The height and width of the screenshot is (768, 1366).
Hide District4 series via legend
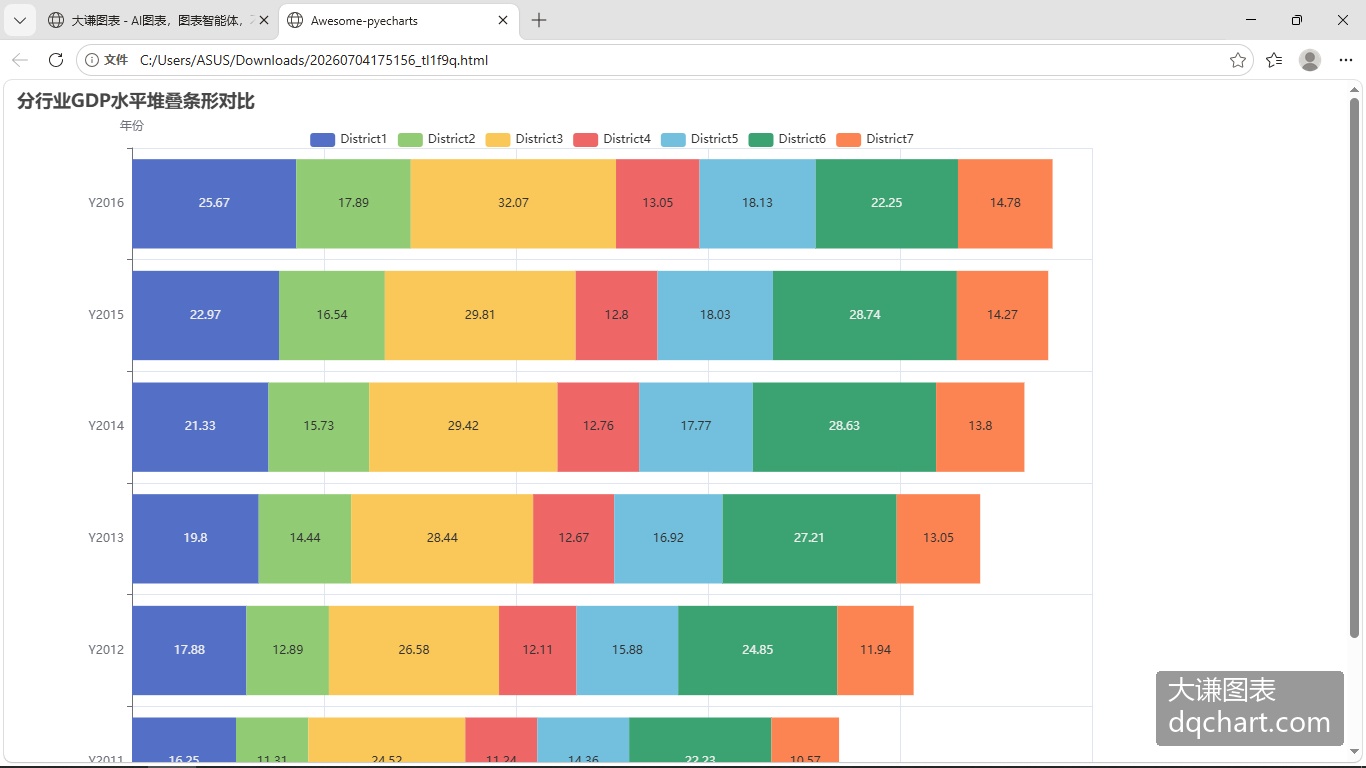(612, 139)
